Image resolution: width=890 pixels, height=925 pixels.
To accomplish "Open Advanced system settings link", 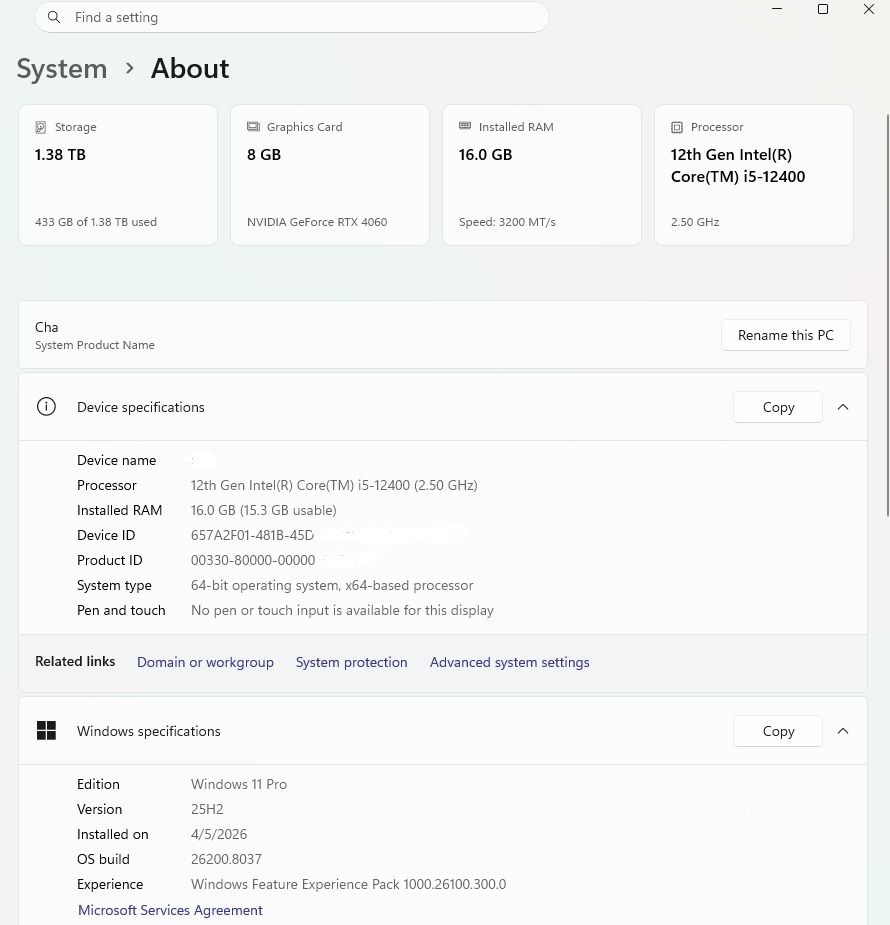I will point(510,662).
